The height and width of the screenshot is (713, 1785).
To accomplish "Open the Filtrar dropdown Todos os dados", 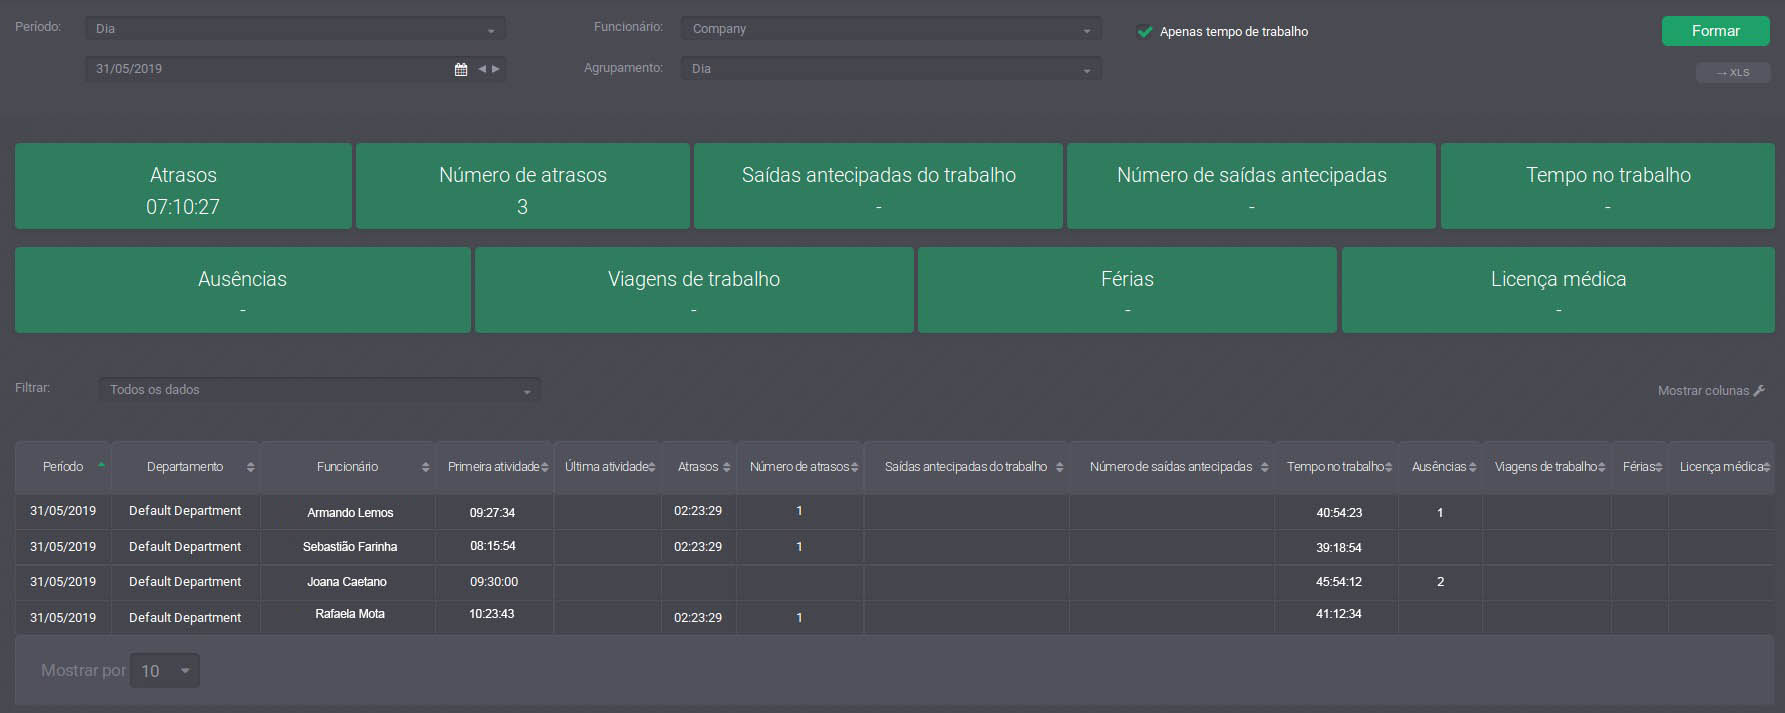I will [320, 390].
